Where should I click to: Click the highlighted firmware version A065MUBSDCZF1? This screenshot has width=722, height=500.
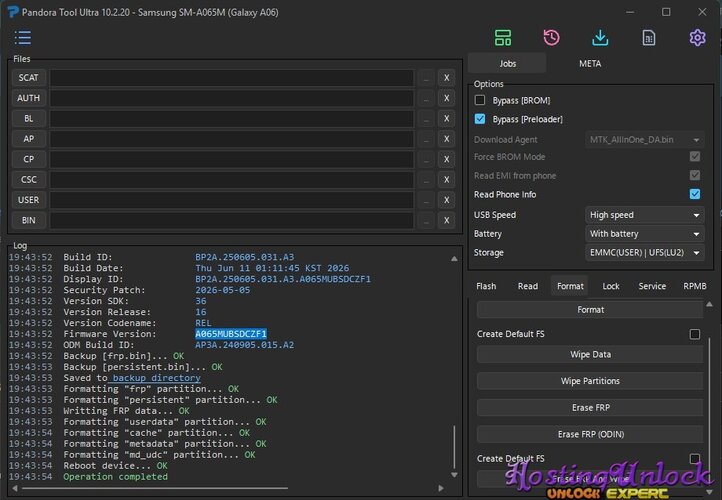coord(231,334)
